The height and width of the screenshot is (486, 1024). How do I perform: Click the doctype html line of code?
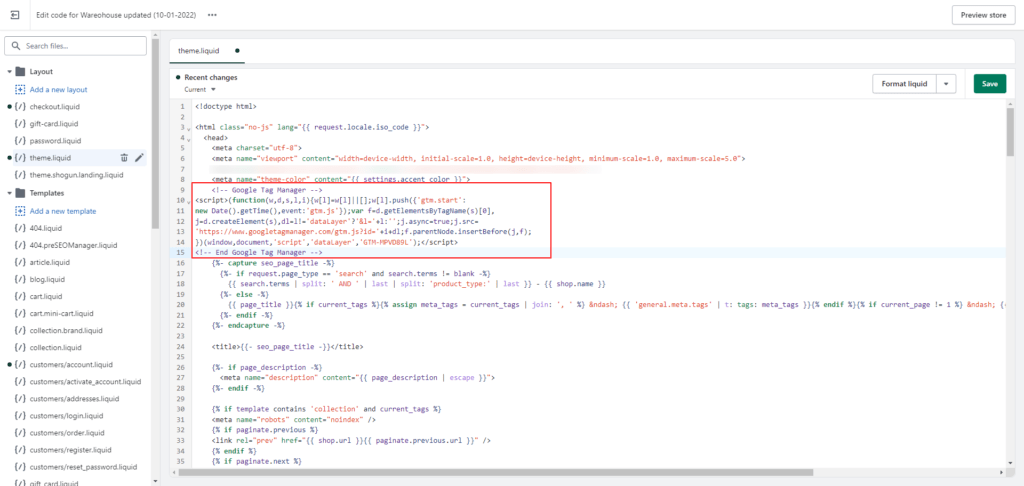[226, 106]
